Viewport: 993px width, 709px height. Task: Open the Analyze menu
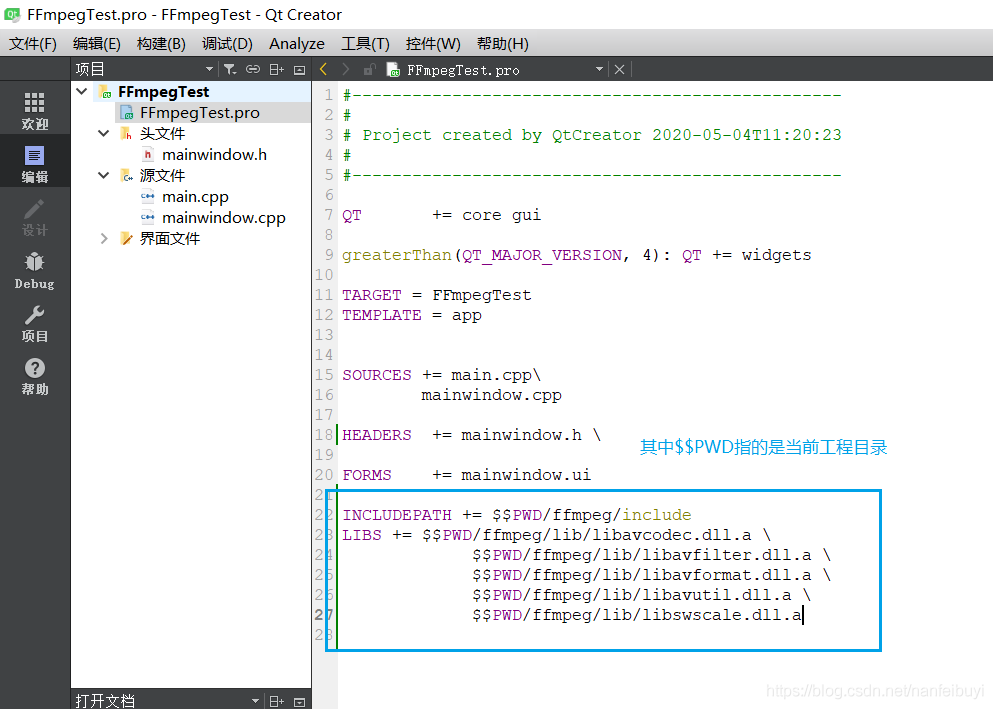297,44
